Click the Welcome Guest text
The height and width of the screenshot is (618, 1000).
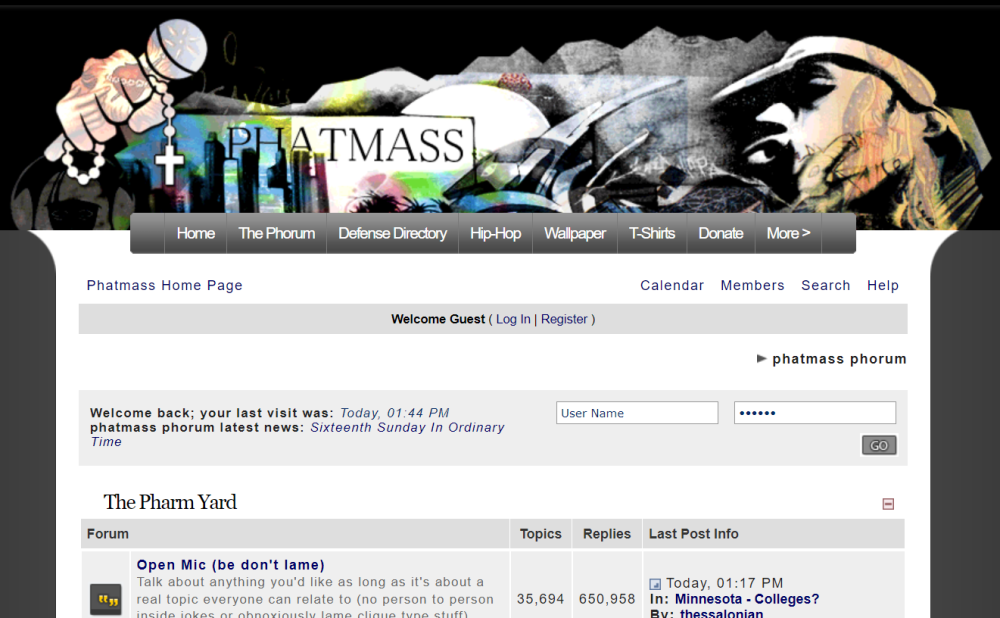pos(438,319)
